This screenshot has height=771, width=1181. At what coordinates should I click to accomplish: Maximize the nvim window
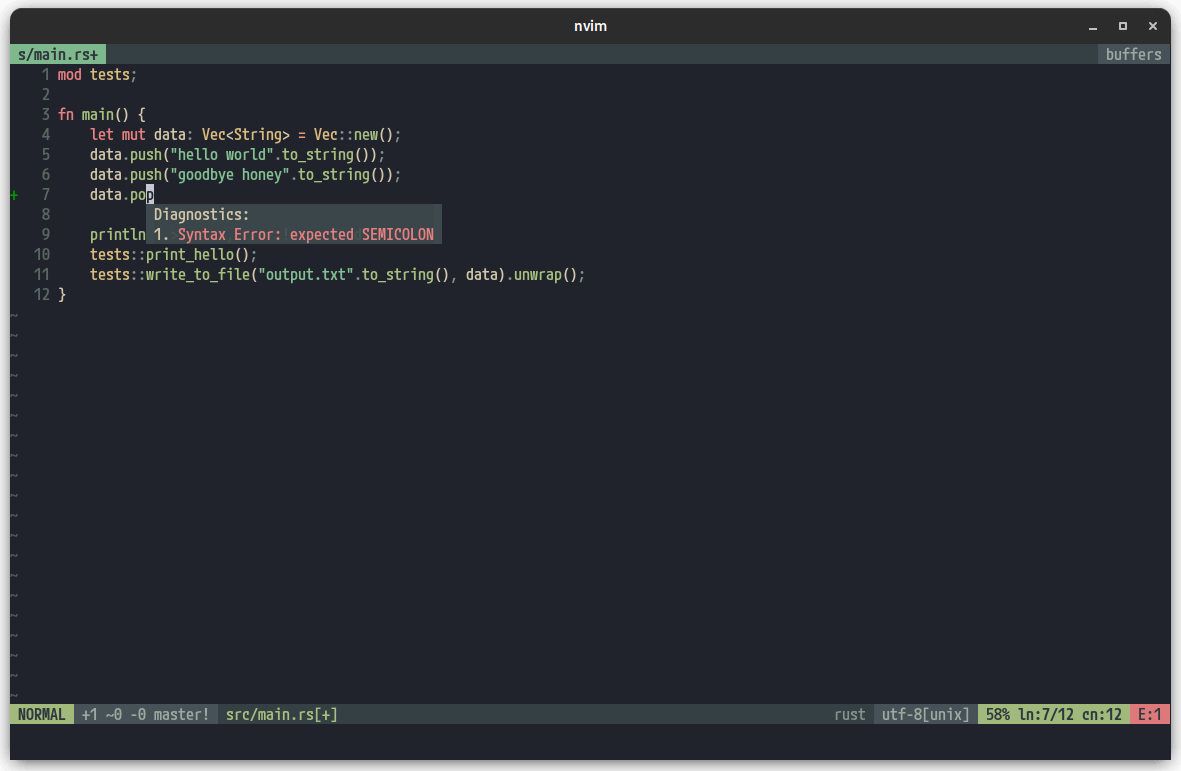click(x=1123, y=26)
